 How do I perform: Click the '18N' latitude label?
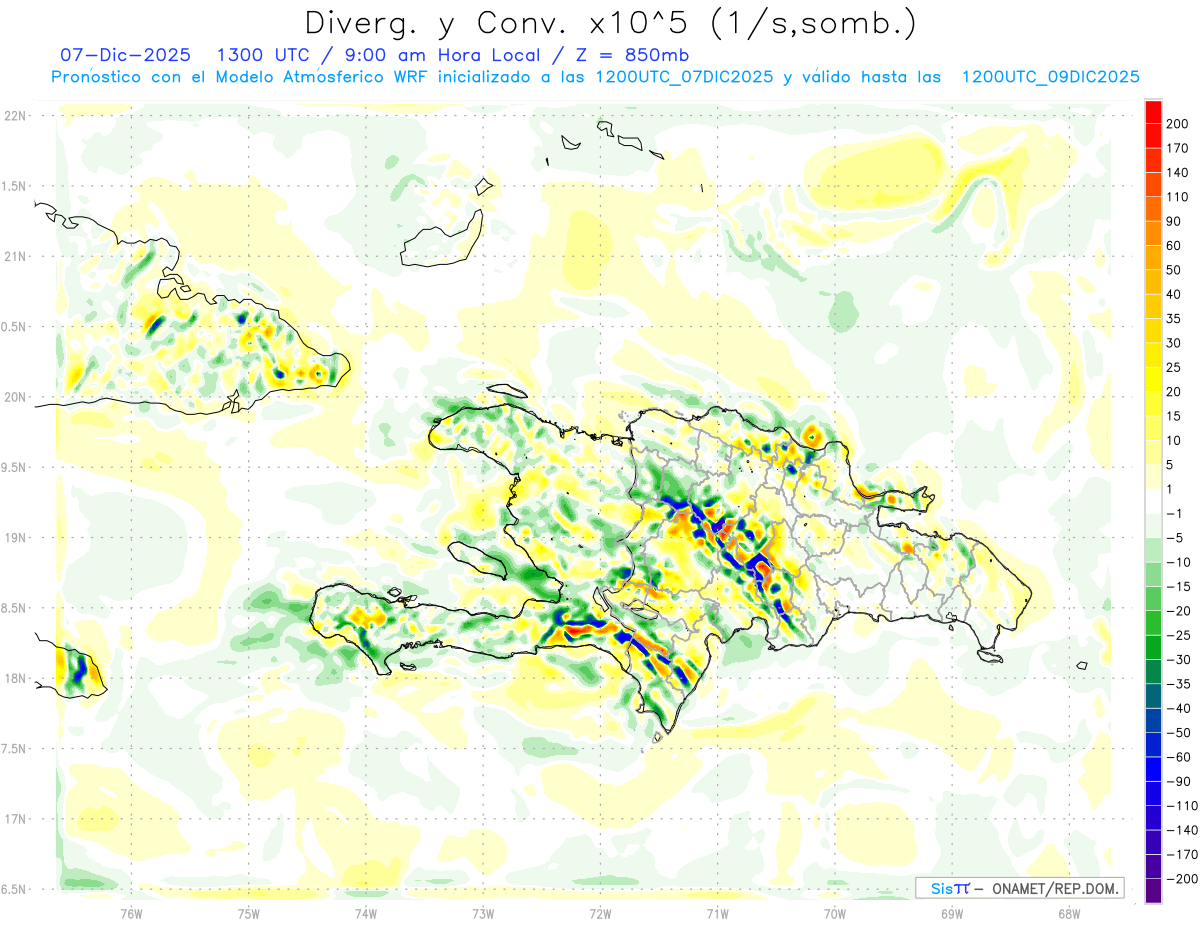15,679
